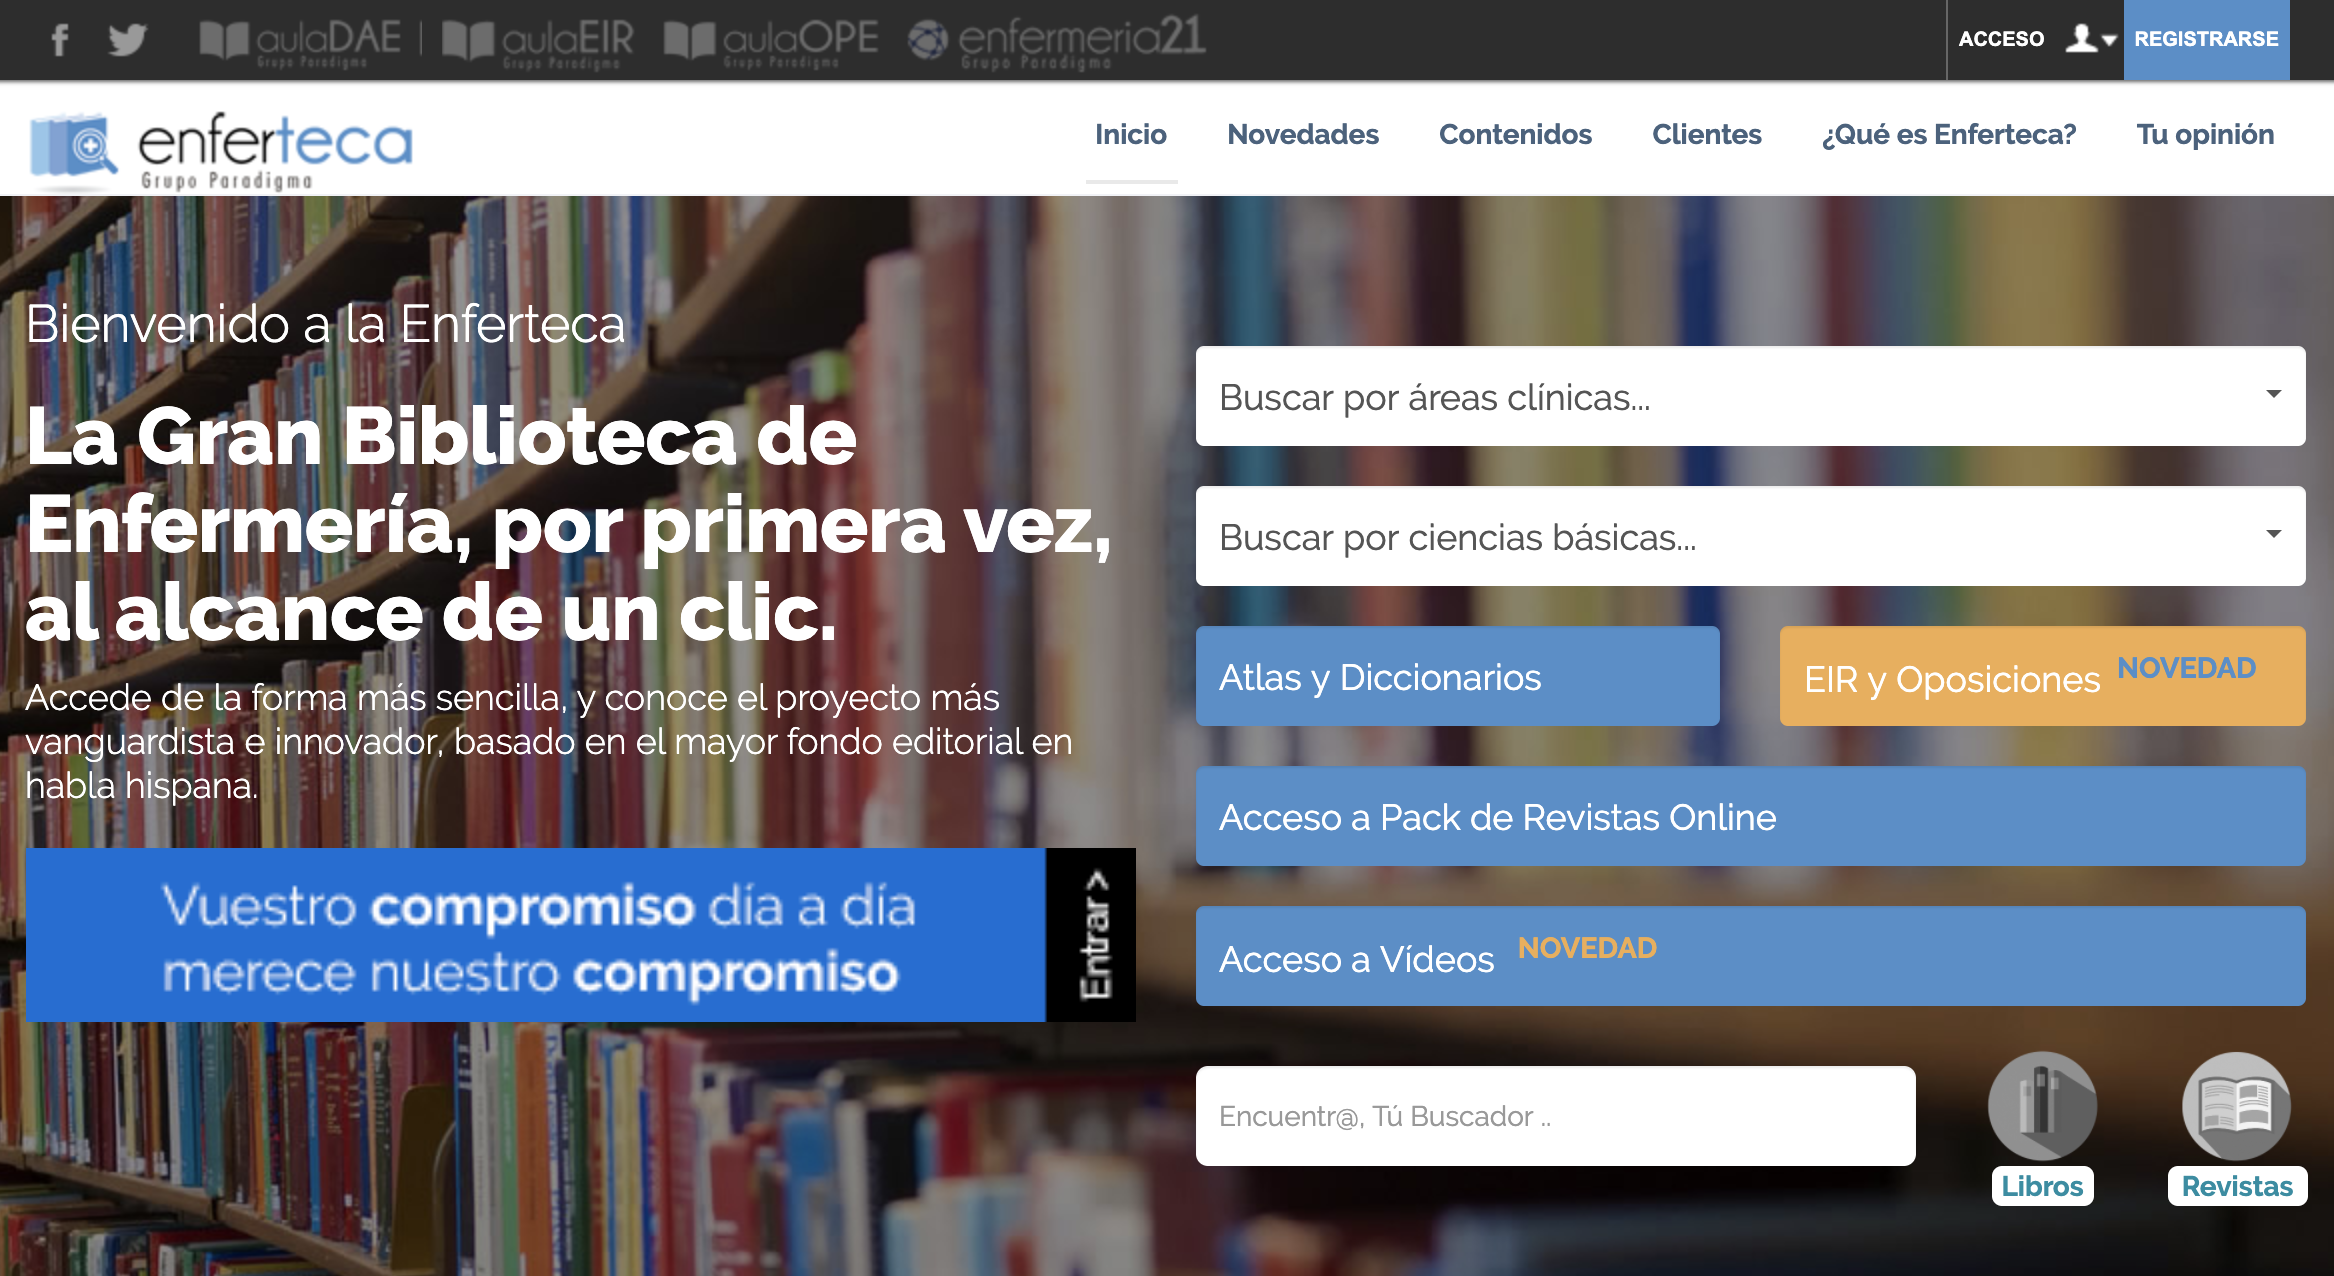This screenshot has height=1276, width=2334.
Task: Go to Inicio menu item
Action: click(x=1131, y=134)
